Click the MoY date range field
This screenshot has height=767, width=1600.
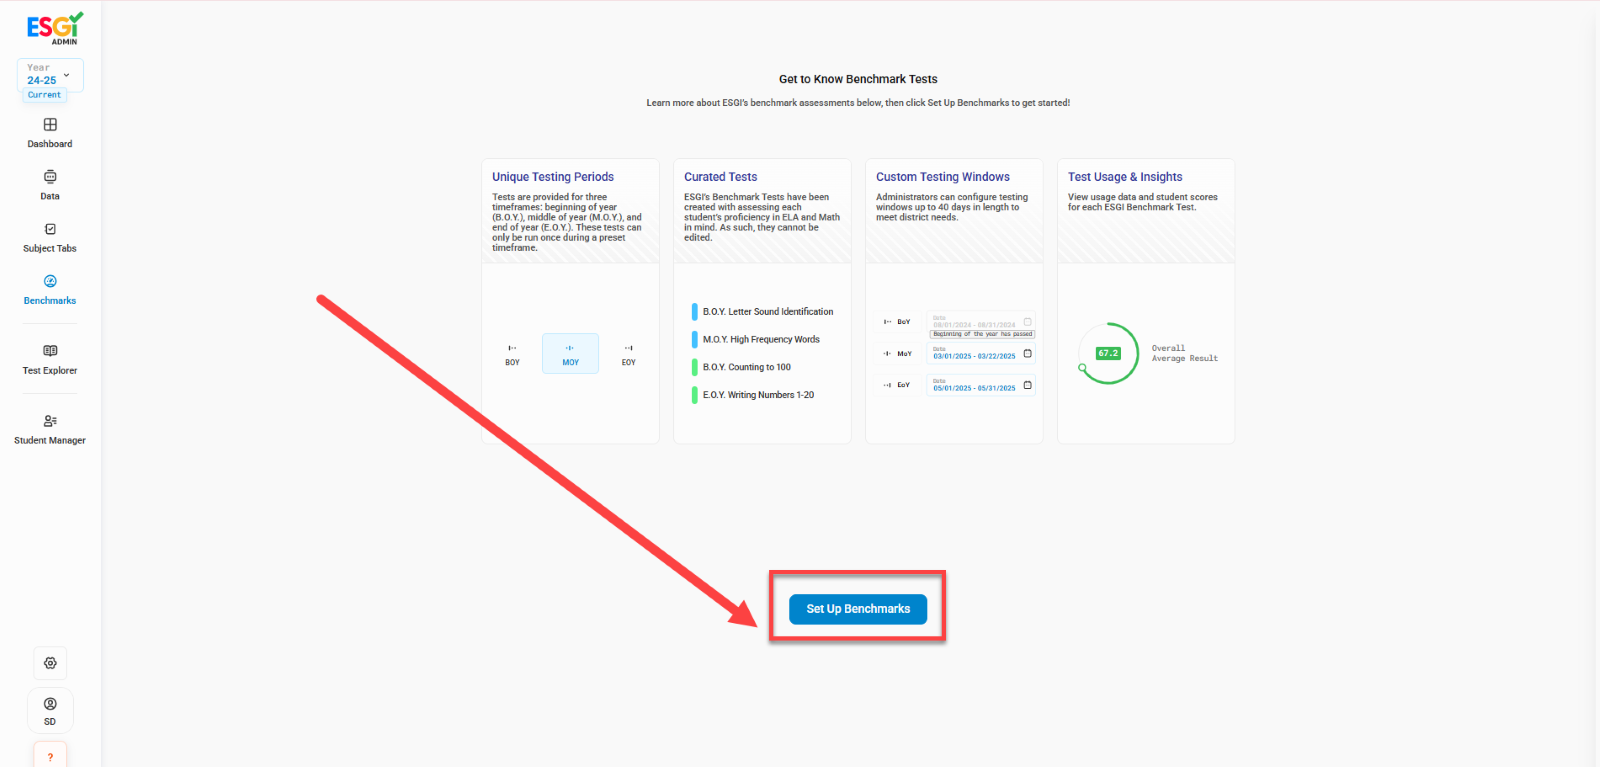click(980, 354)
